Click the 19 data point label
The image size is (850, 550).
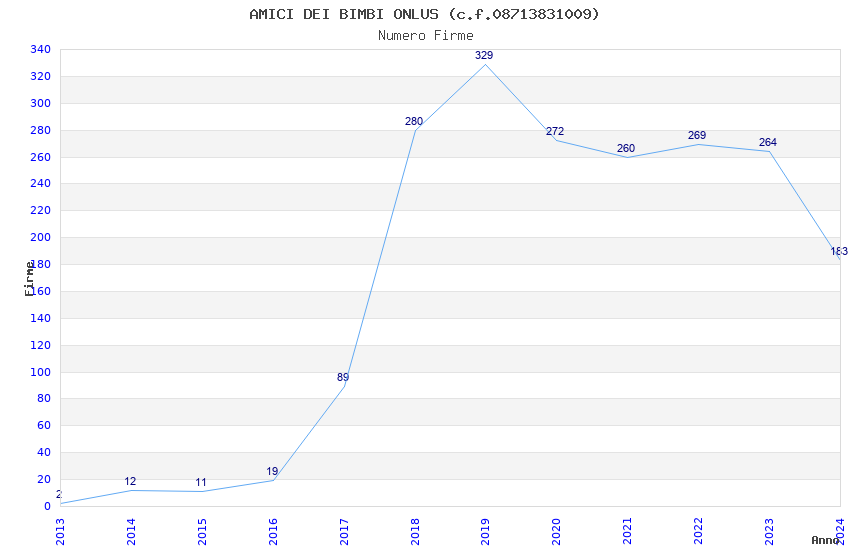pyautogui.click(x=272, y=471)
